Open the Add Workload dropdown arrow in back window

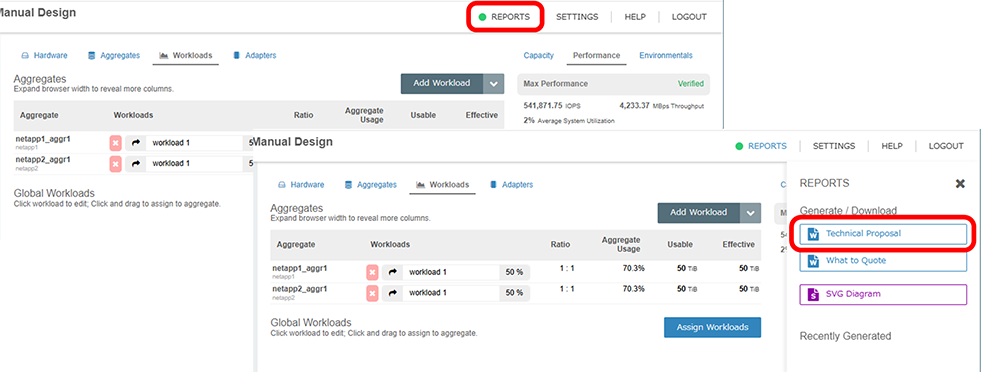(494, 84)
